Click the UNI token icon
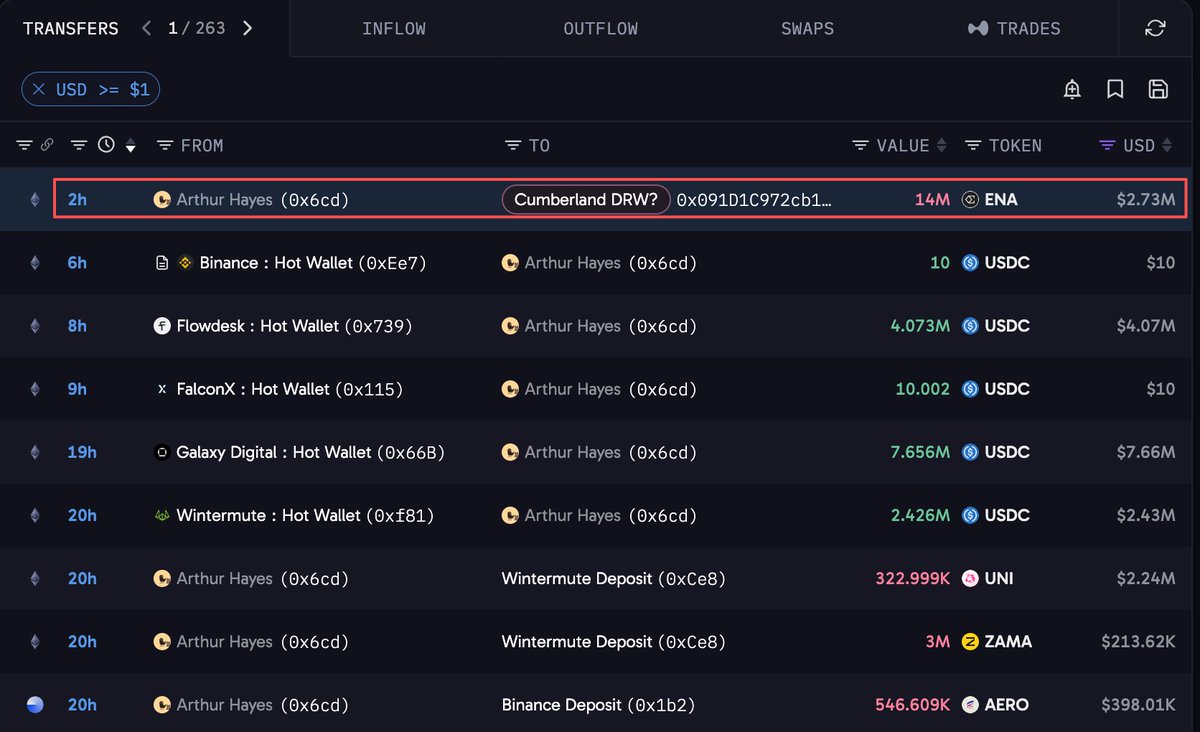The width and height of the screenshot is (1200, 732). [x=969, y=578]
